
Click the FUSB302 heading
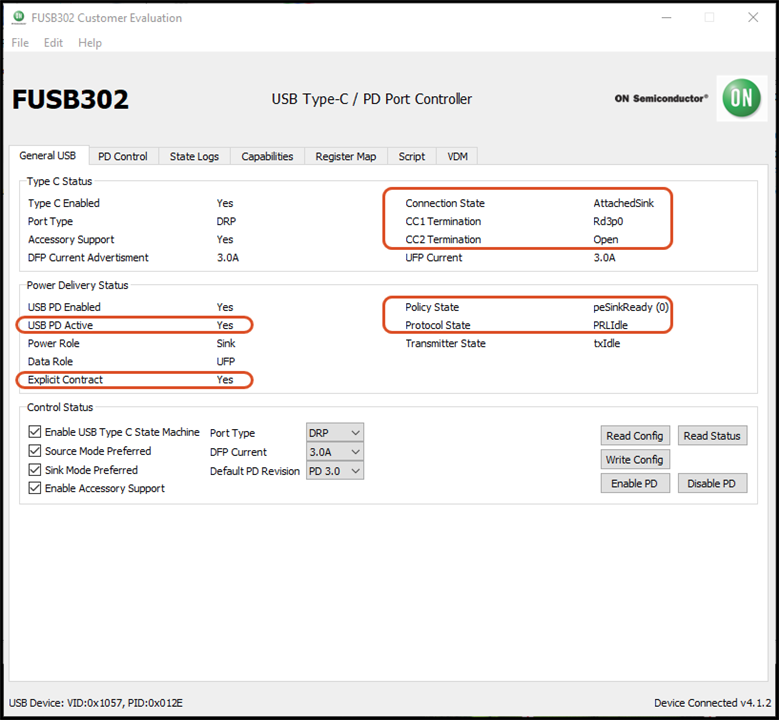70,99
